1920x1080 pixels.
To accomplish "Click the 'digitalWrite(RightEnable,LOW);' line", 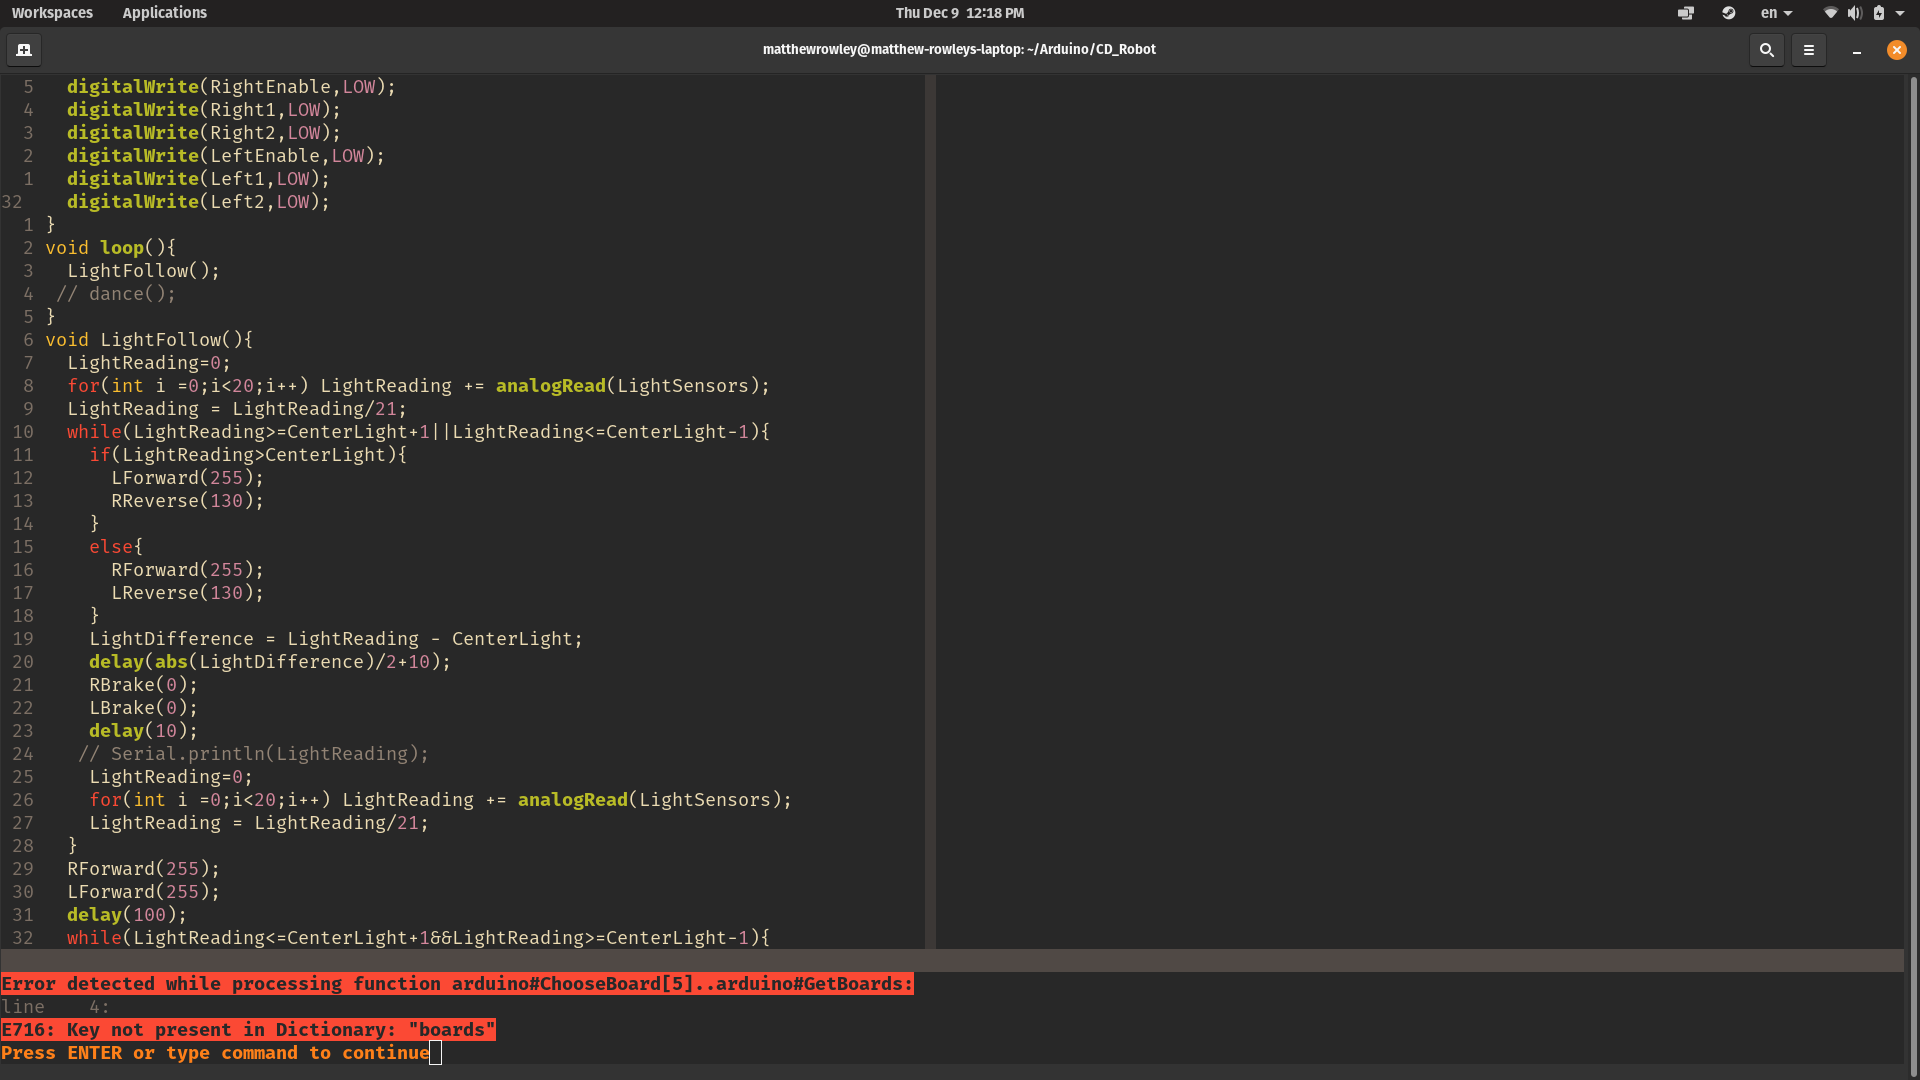I will [x=231, y=87].
